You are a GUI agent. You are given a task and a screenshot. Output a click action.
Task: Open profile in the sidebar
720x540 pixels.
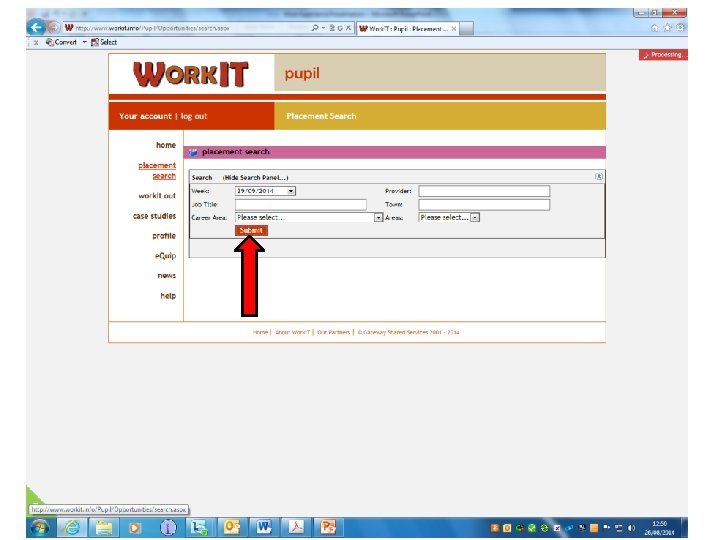point(164,236)
